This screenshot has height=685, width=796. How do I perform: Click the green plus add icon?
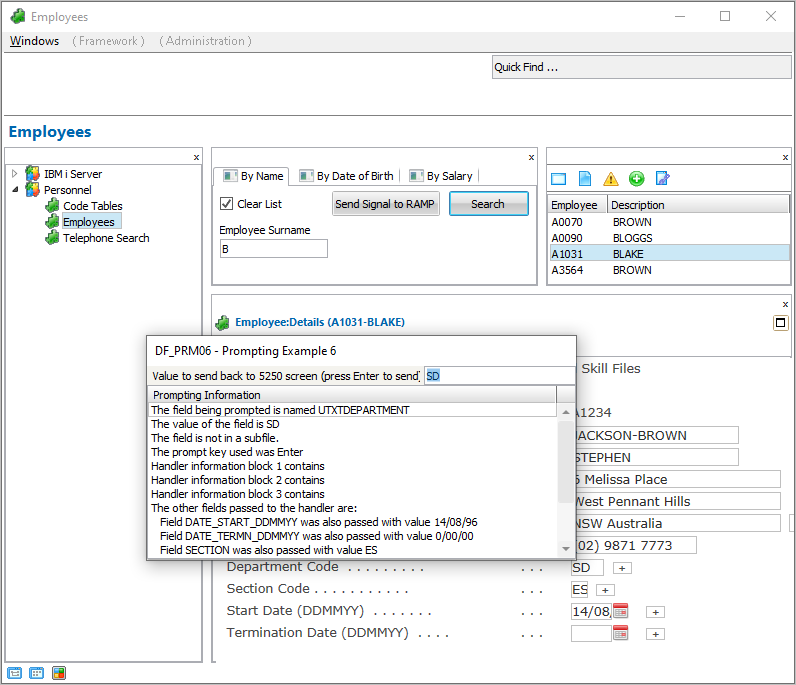click(x=637, y=179)
